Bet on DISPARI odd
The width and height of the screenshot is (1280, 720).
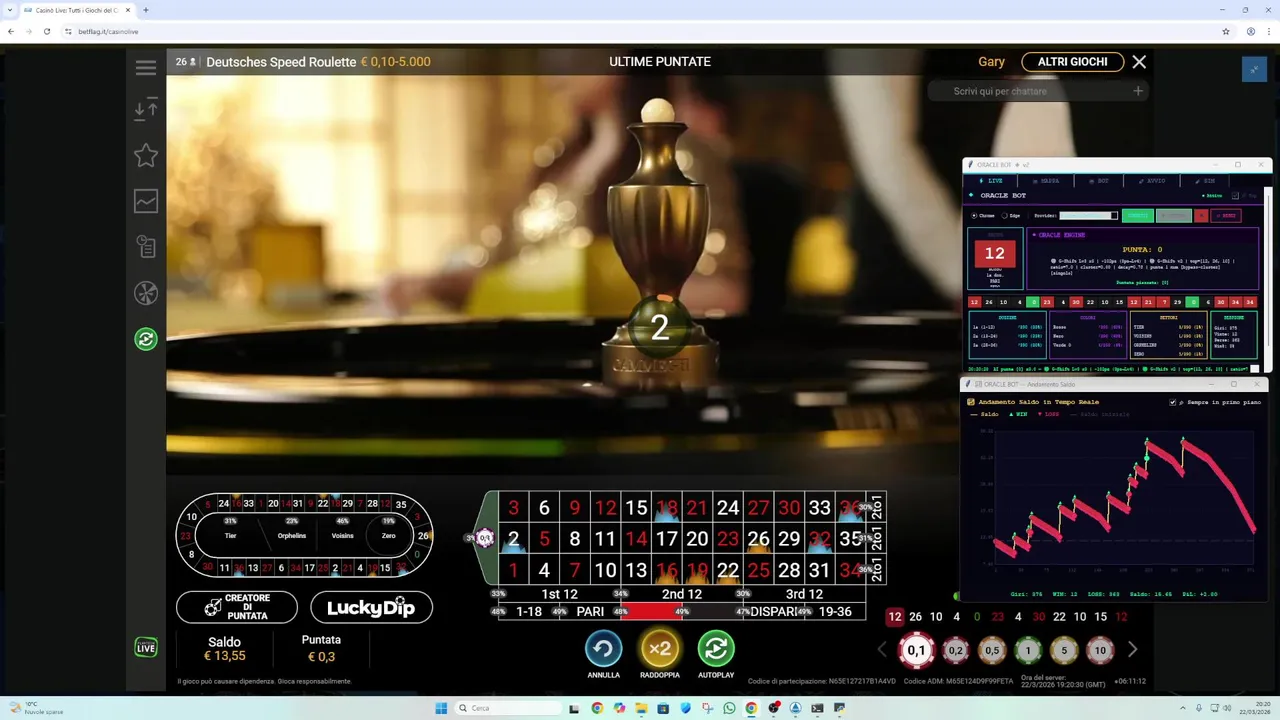[x=773, y=612]
